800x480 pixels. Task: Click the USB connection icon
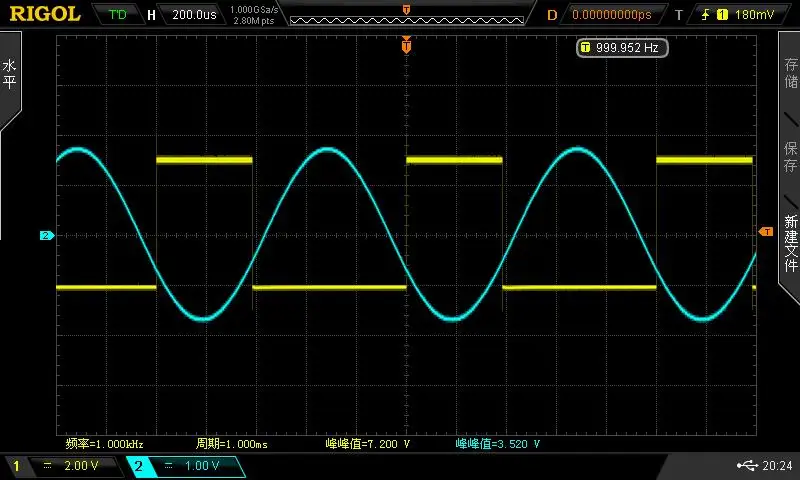[747, 465]
